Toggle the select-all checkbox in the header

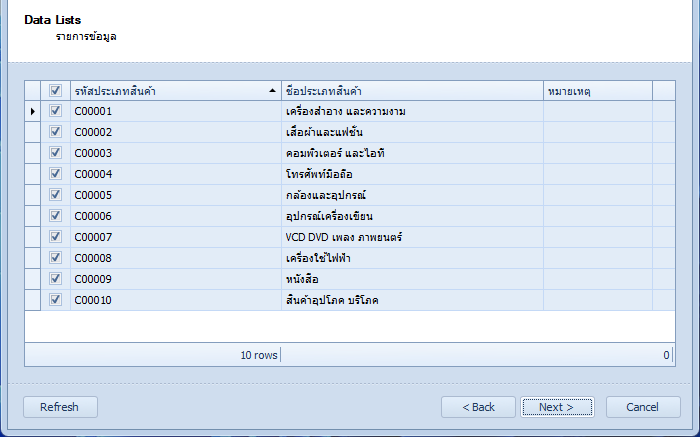pyautogui.click(x=55, y=91)
